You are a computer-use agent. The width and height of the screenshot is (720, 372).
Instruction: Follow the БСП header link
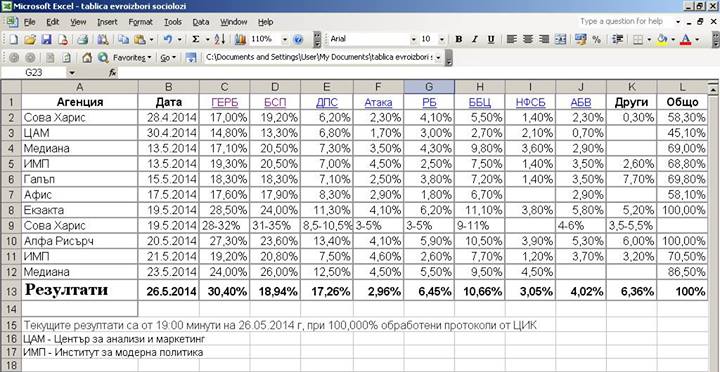(276, 102)
